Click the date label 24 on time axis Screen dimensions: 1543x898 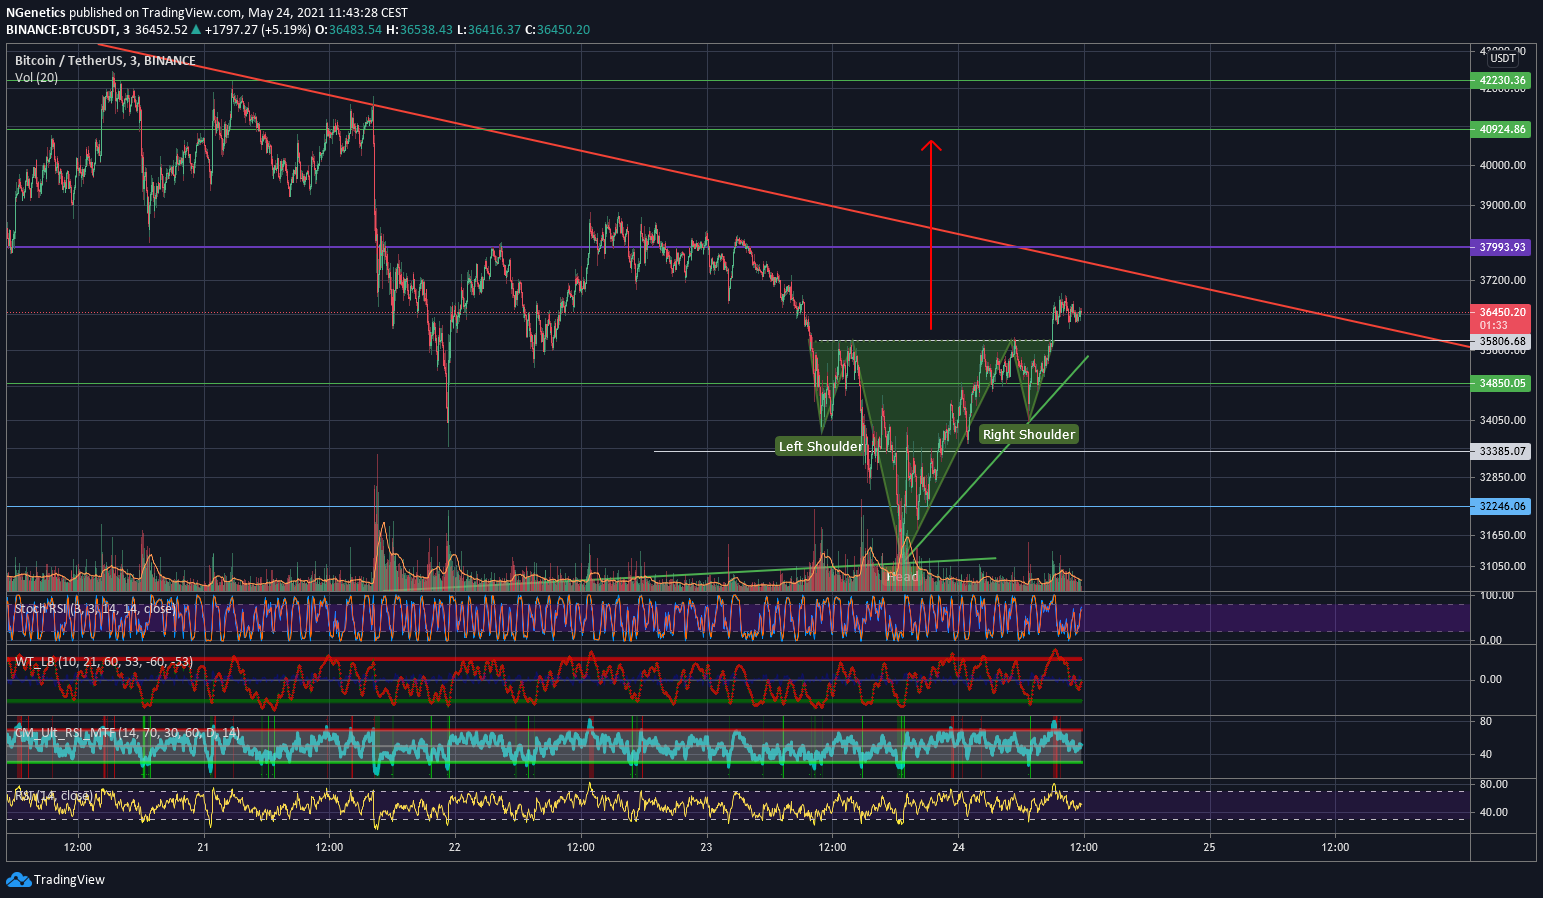(x=958, y=847)
